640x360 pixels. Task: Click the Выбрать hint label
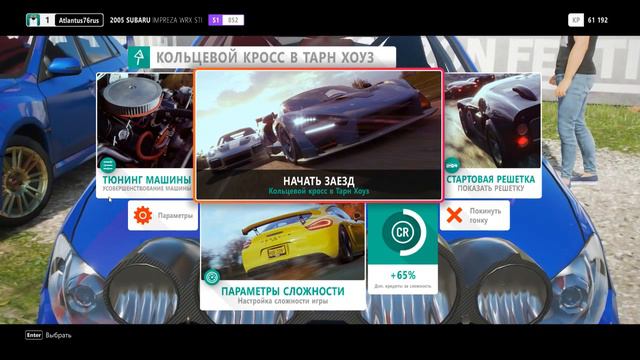[58, 335]
